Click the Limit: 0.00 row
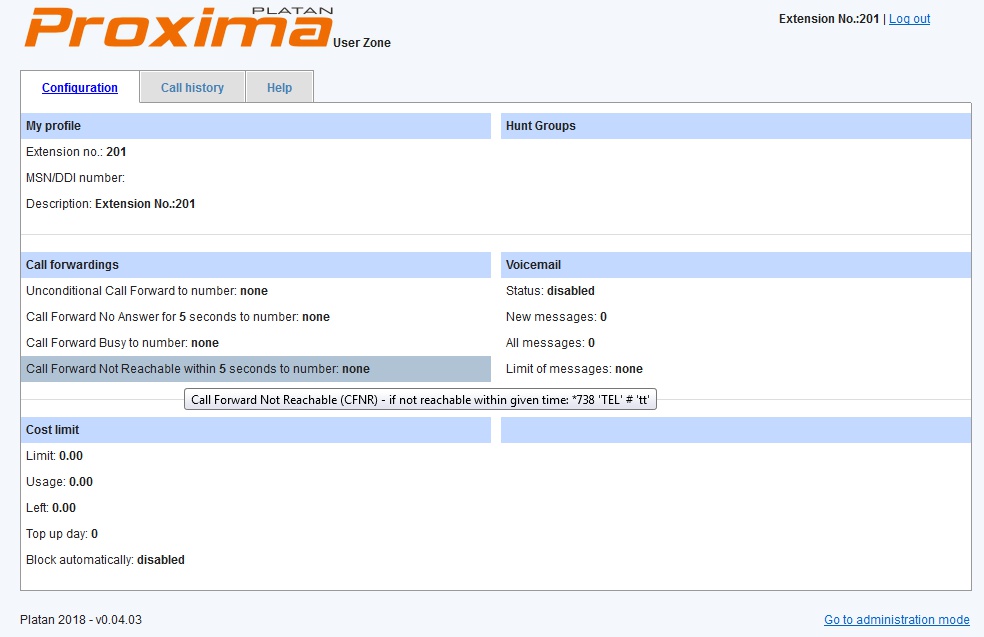Image resolution: width=984 pixels, height=637 pixels. point(255,456)
